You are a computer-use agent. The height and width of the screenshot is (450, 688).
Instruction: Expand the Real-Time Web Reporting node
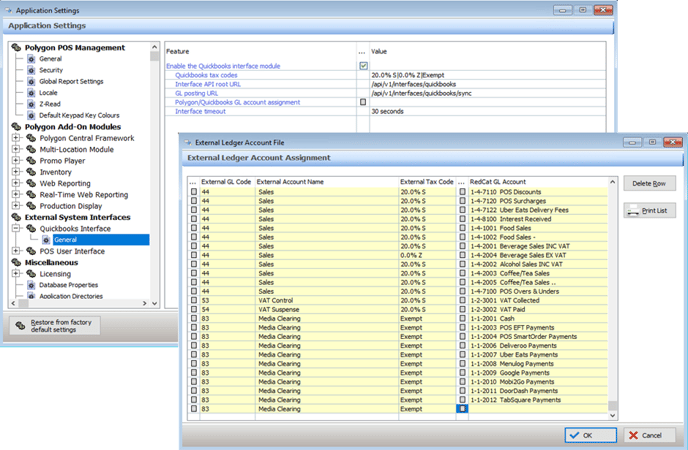pos(16,194)
